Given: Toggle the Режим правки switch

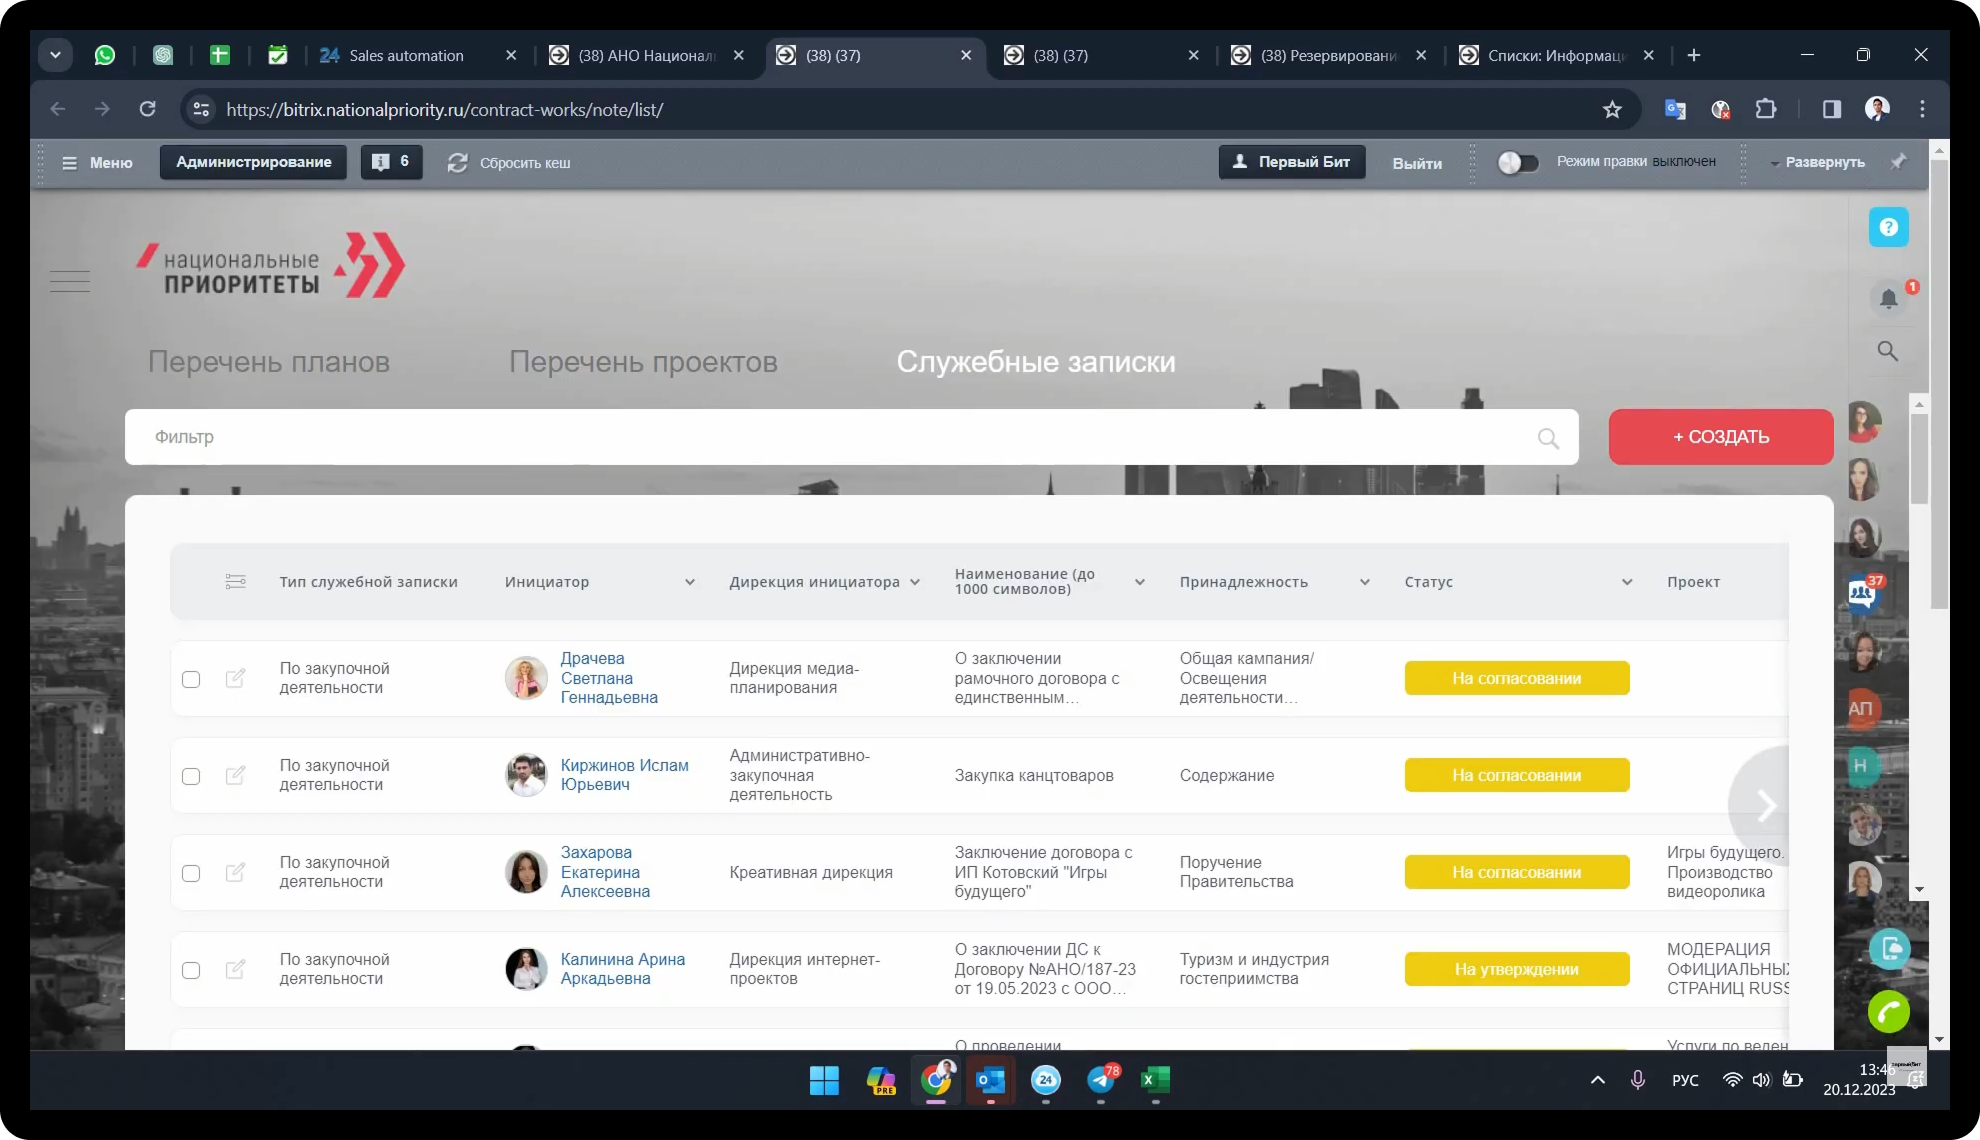Looking at the screenshot, I should (1517, 162).
